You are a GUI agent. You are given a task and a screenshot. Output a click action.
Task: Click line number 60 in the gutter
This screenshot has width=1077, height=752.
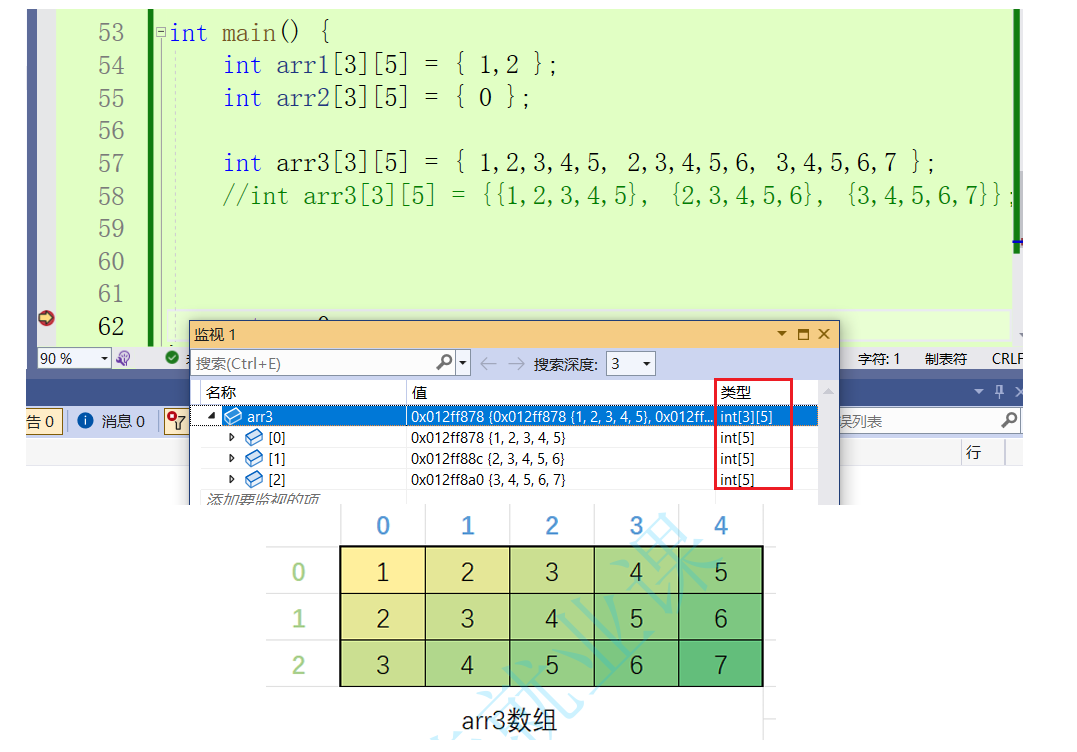111,261
